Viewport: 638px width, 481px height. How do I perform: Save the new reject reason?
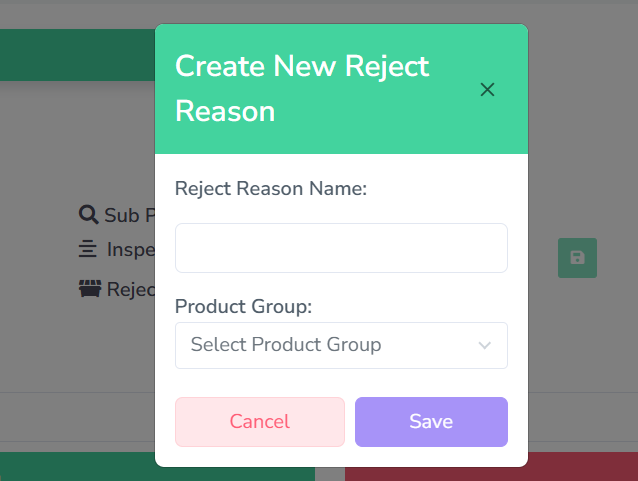[431, 421]
